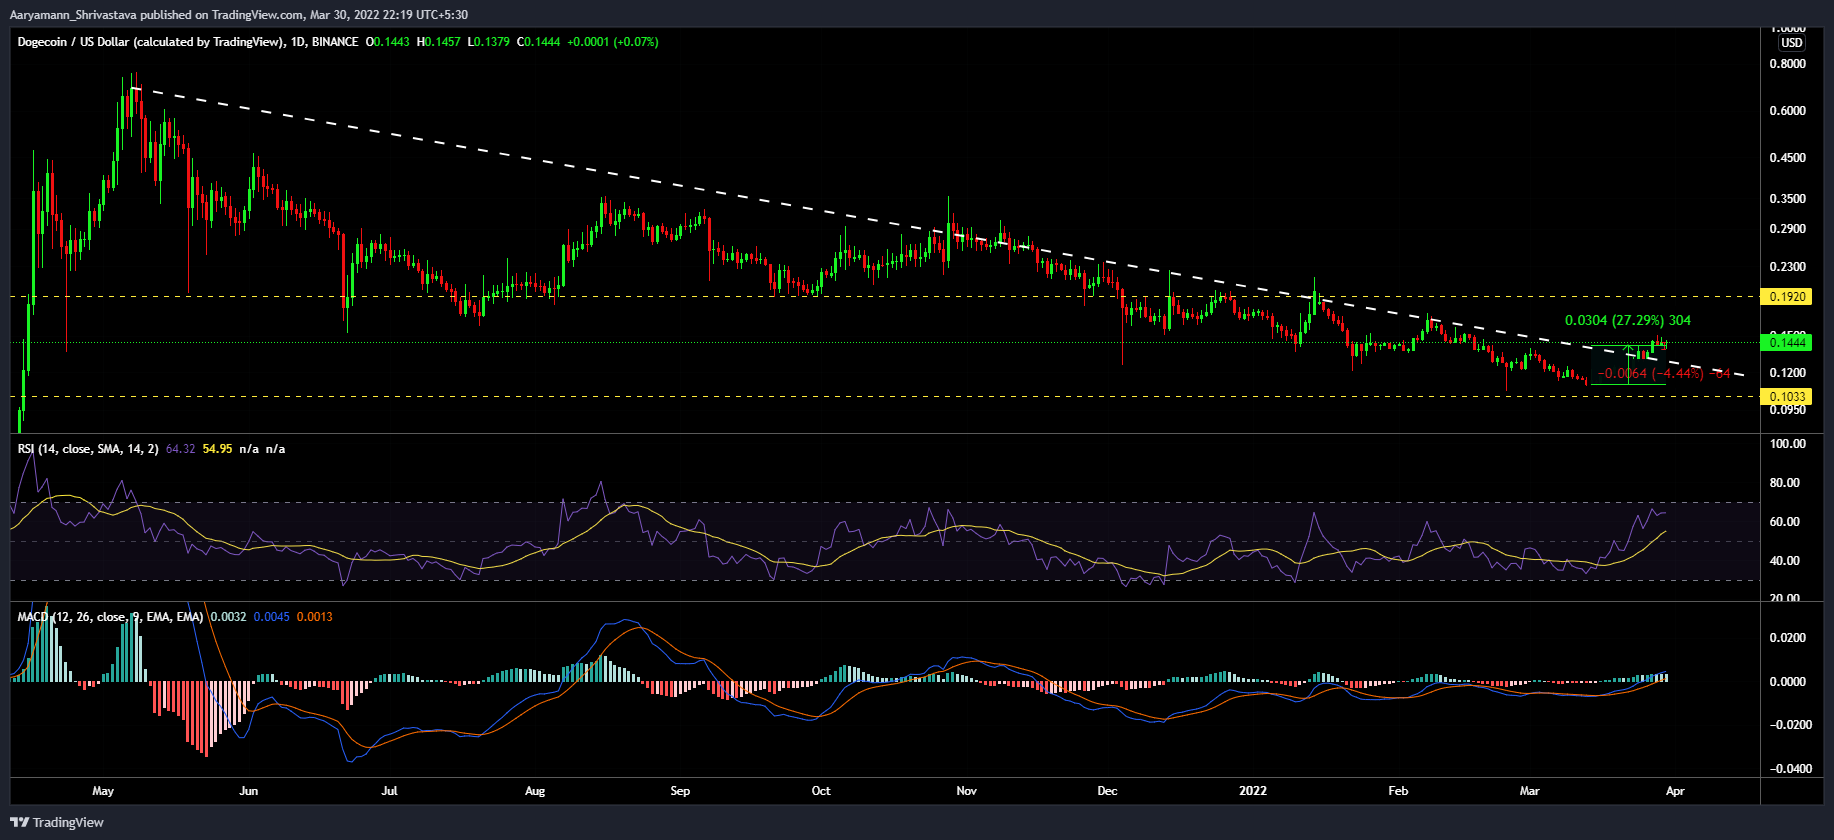
Task: Click the May label on the time axis
Action: [x=103, y=791]
